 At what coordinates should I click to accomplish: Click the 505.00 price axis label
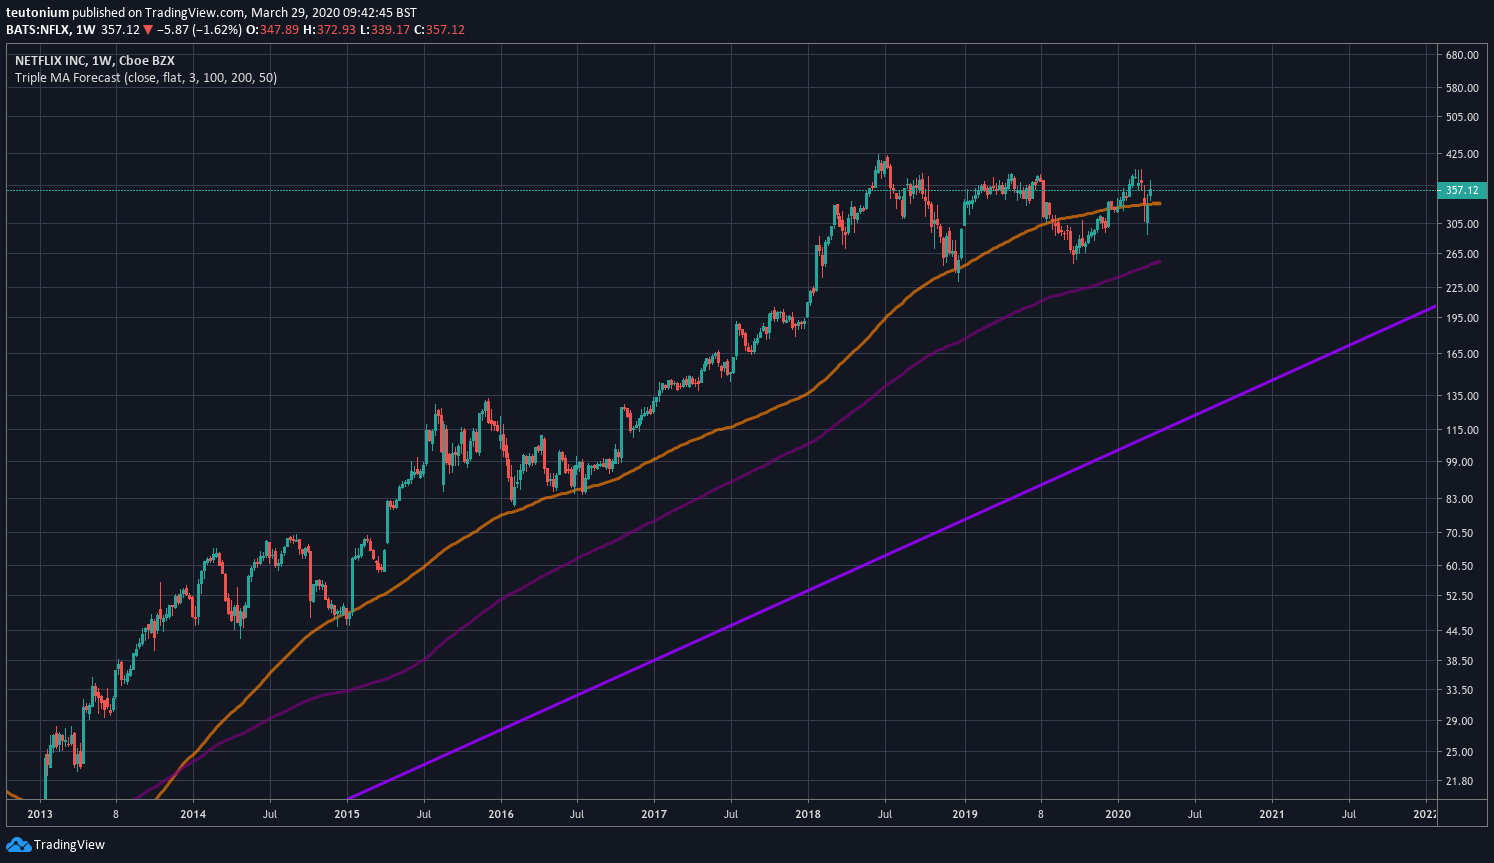click(1463, 117)
